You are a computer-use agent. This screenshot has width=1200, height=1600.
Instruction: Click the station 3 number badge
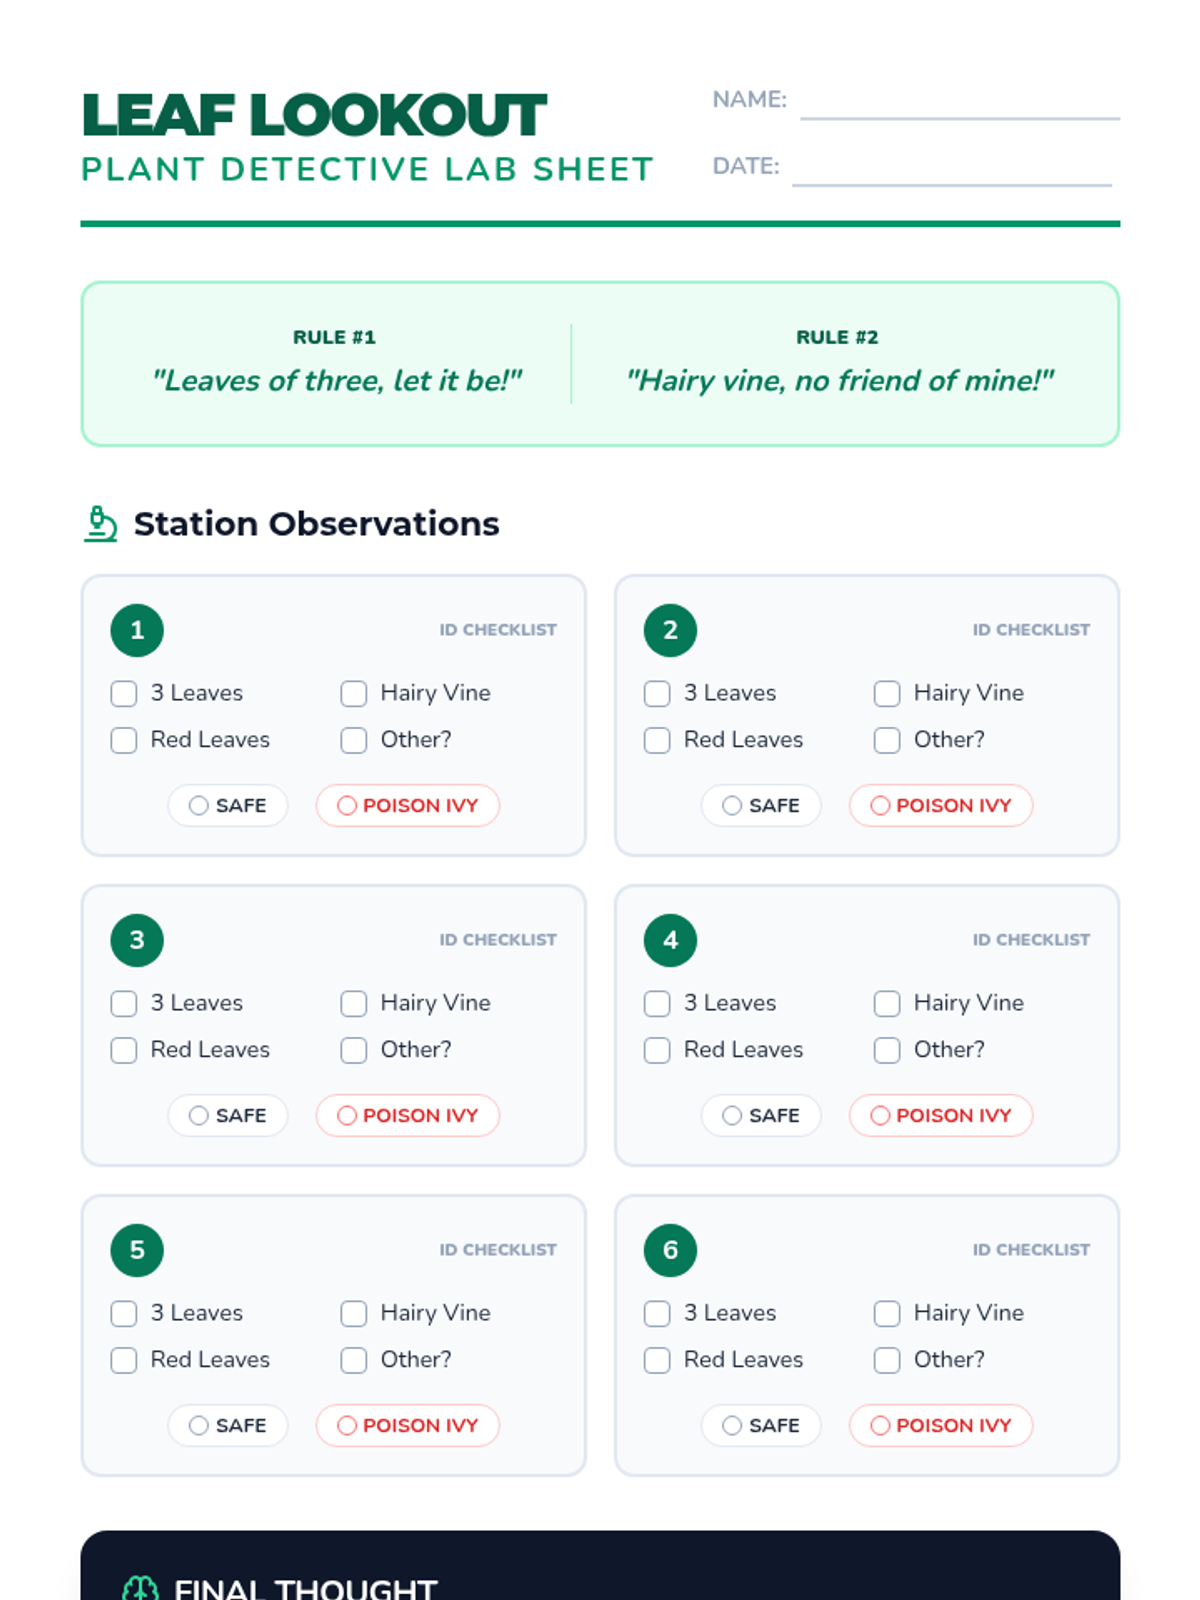pyautogui.click(x=137, y=941)
